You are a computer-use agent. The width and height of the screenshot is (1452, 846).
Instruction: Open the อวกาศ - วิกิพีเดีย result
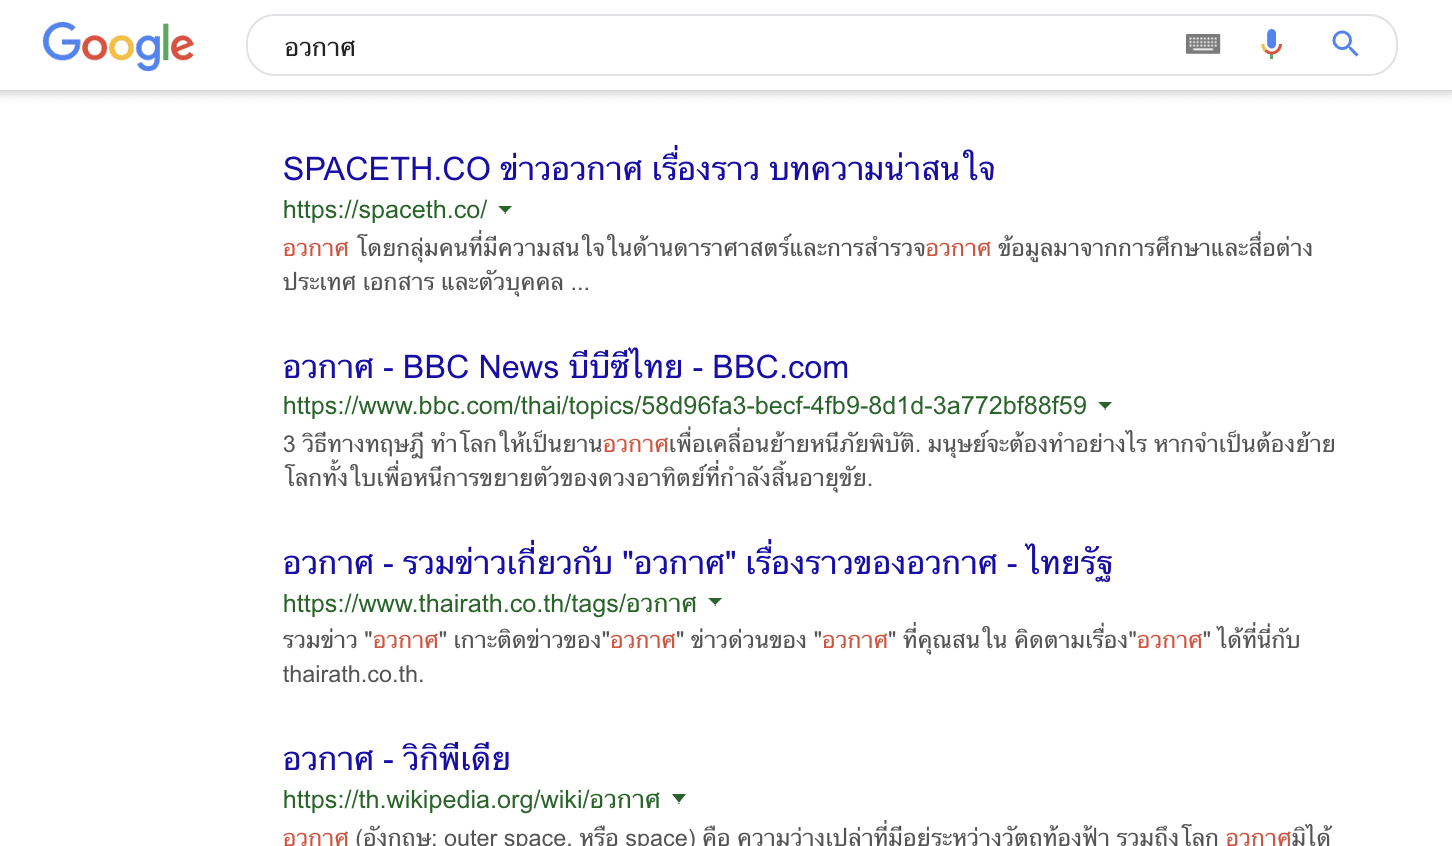tap(396, 759)
